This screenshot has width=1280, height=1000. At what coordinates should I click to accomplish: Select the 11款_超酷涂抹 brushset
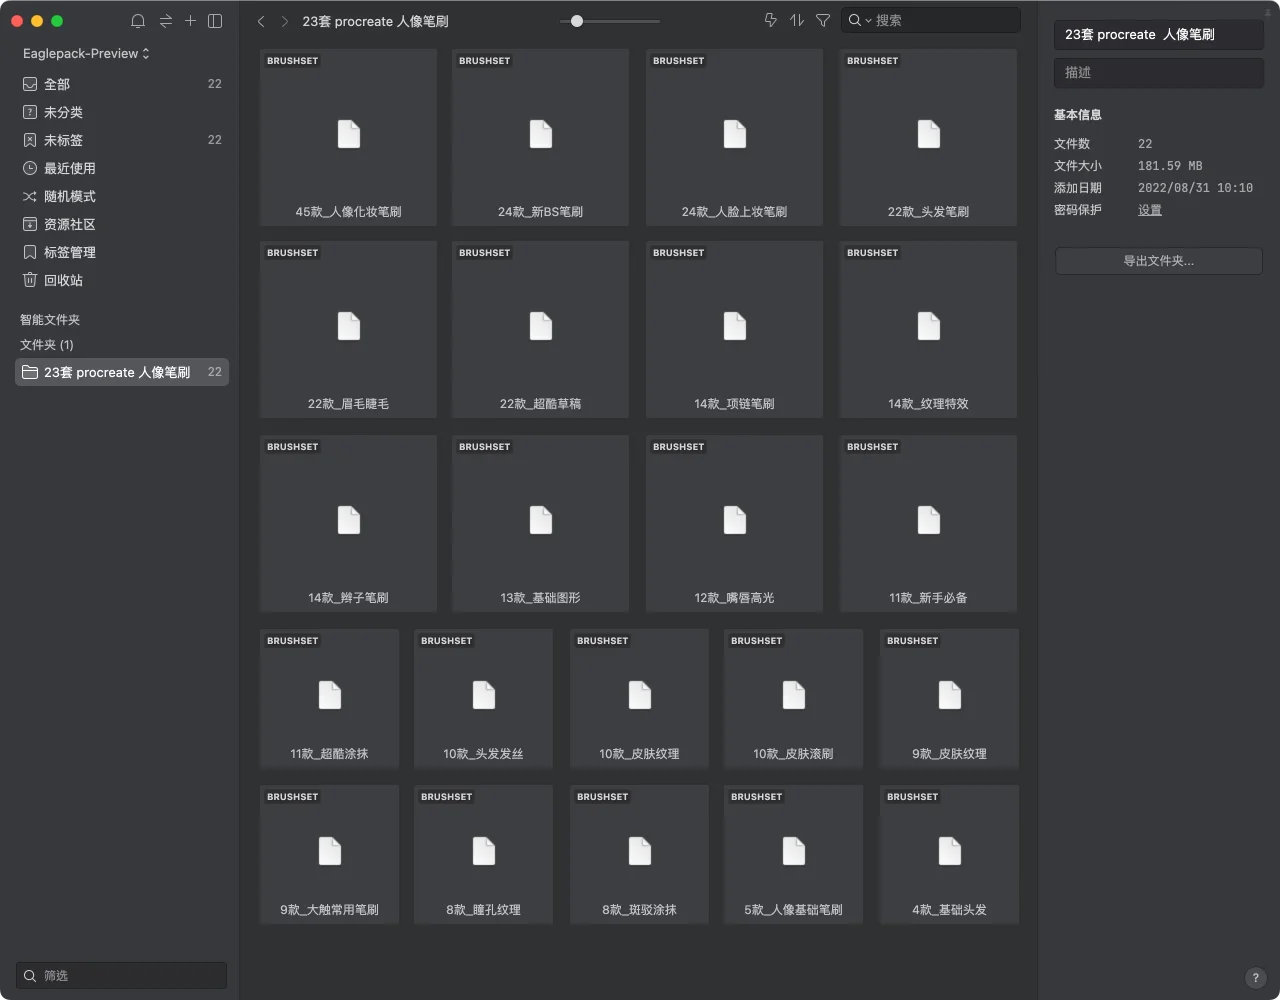click(329, 698)
